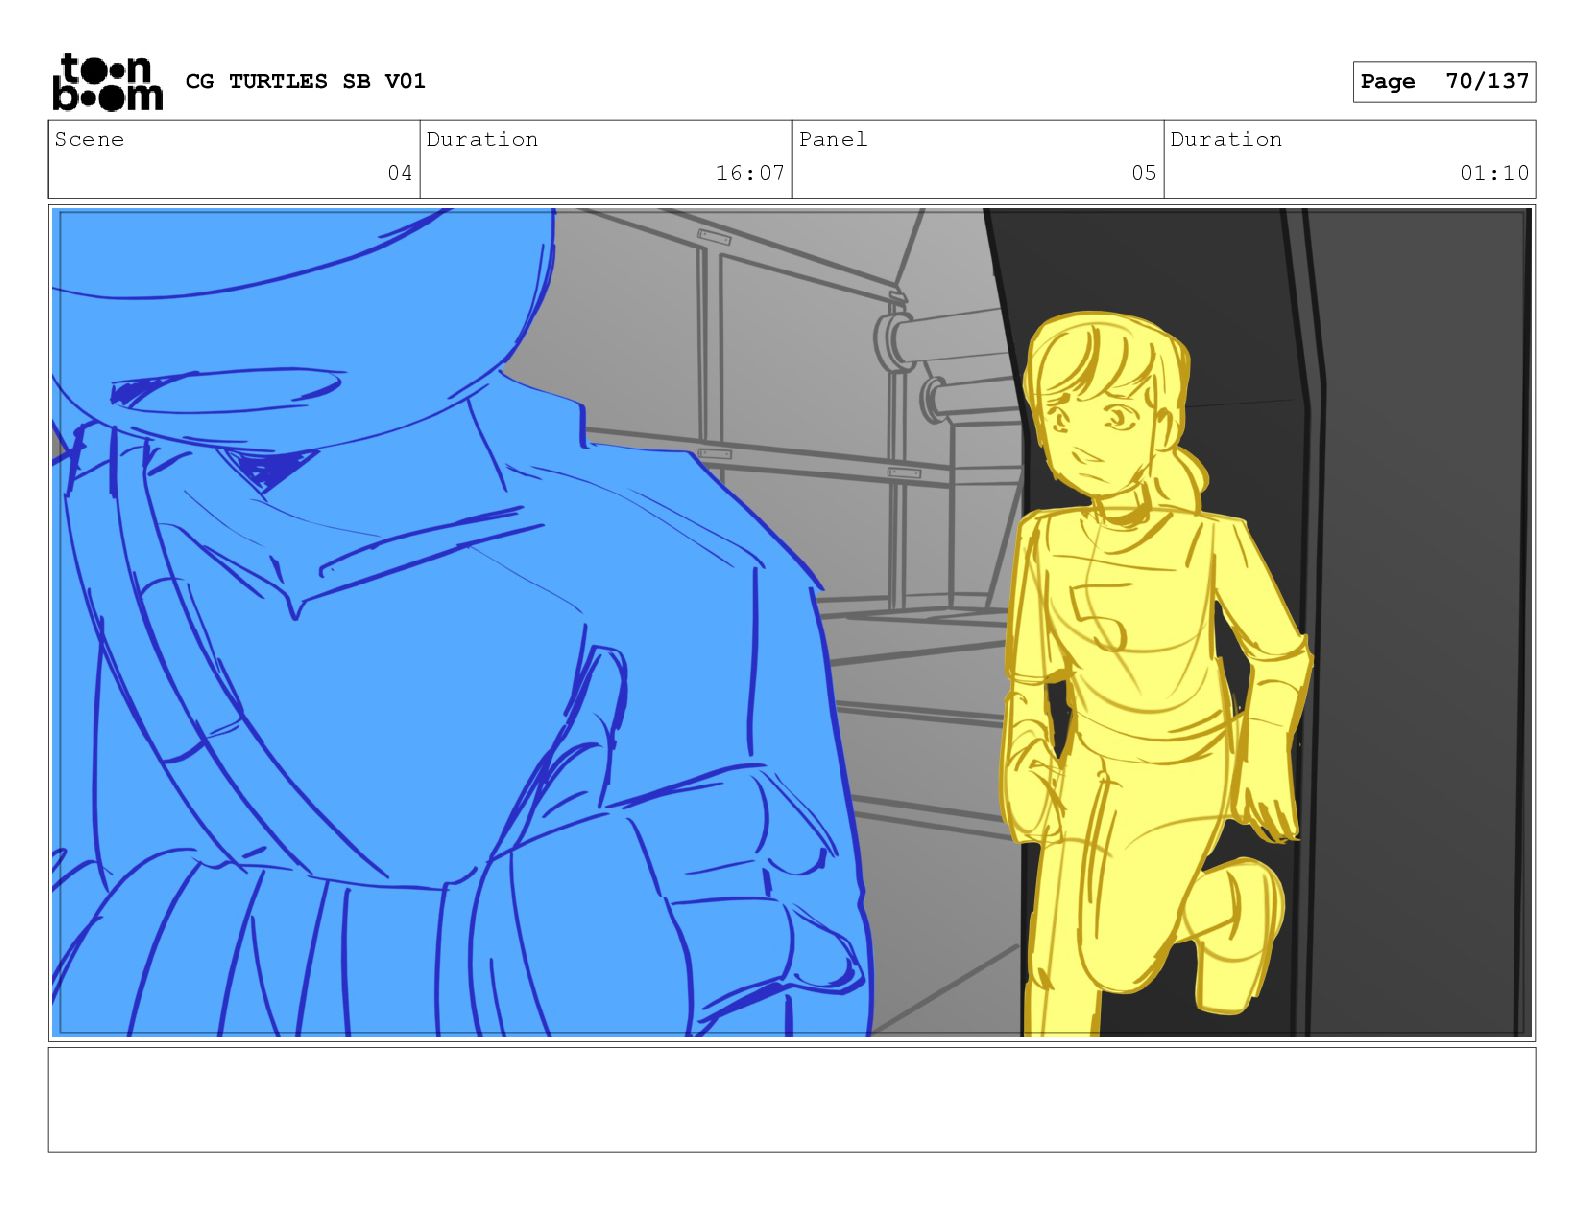Select the panel number "05"
Image resolution: width=1584 pixels, height=1224 pixels.
[1144, 173]
